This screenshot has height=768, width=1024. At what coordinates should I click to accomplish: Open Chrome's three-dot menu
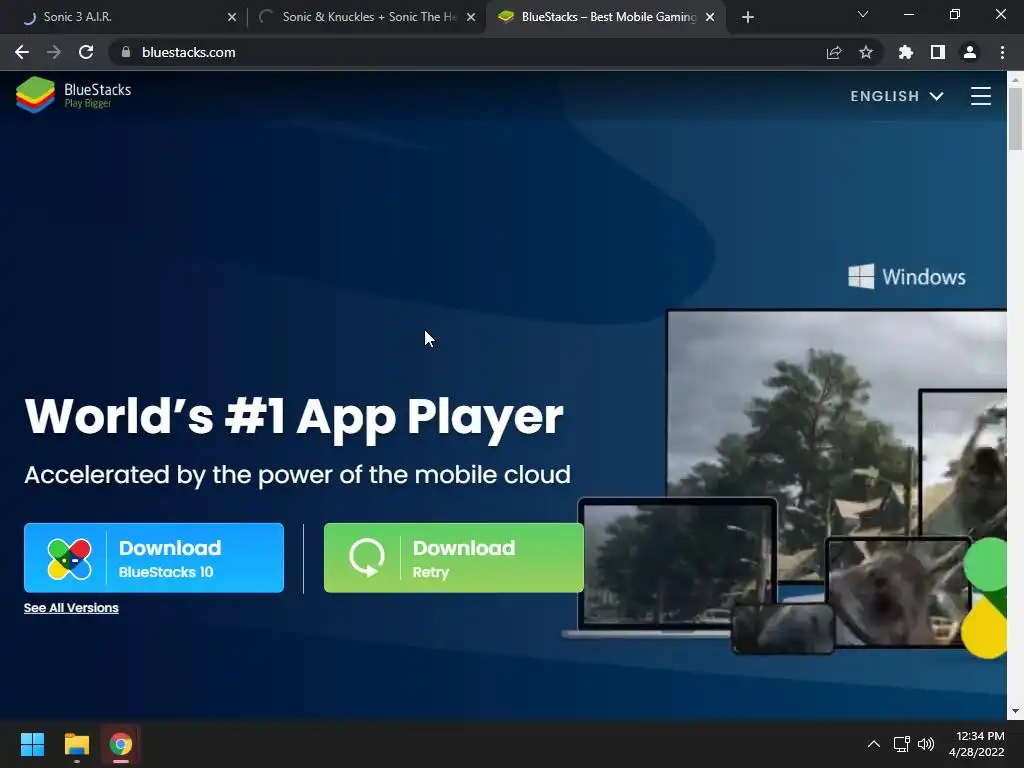click(1002, 52)
